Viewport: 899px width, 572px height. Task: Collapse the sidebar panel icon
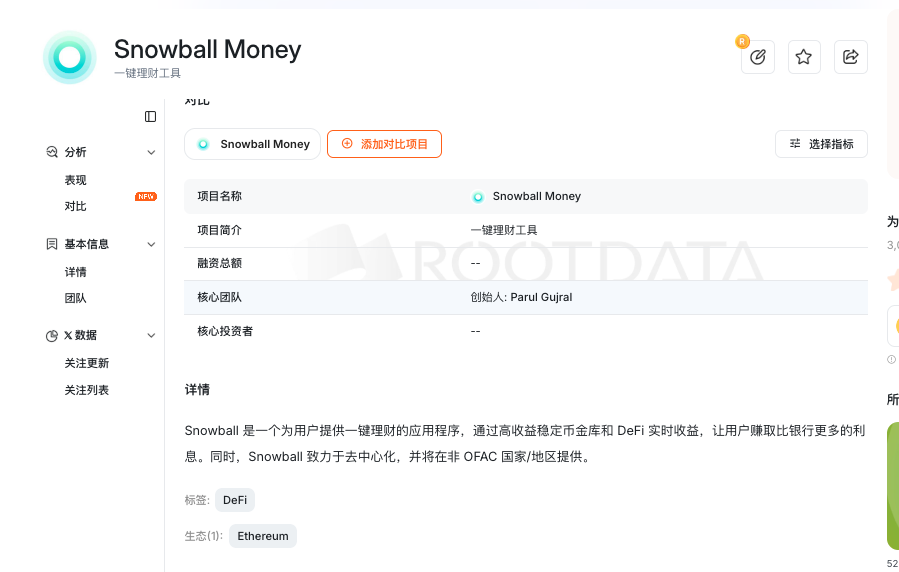click(150, 117)
